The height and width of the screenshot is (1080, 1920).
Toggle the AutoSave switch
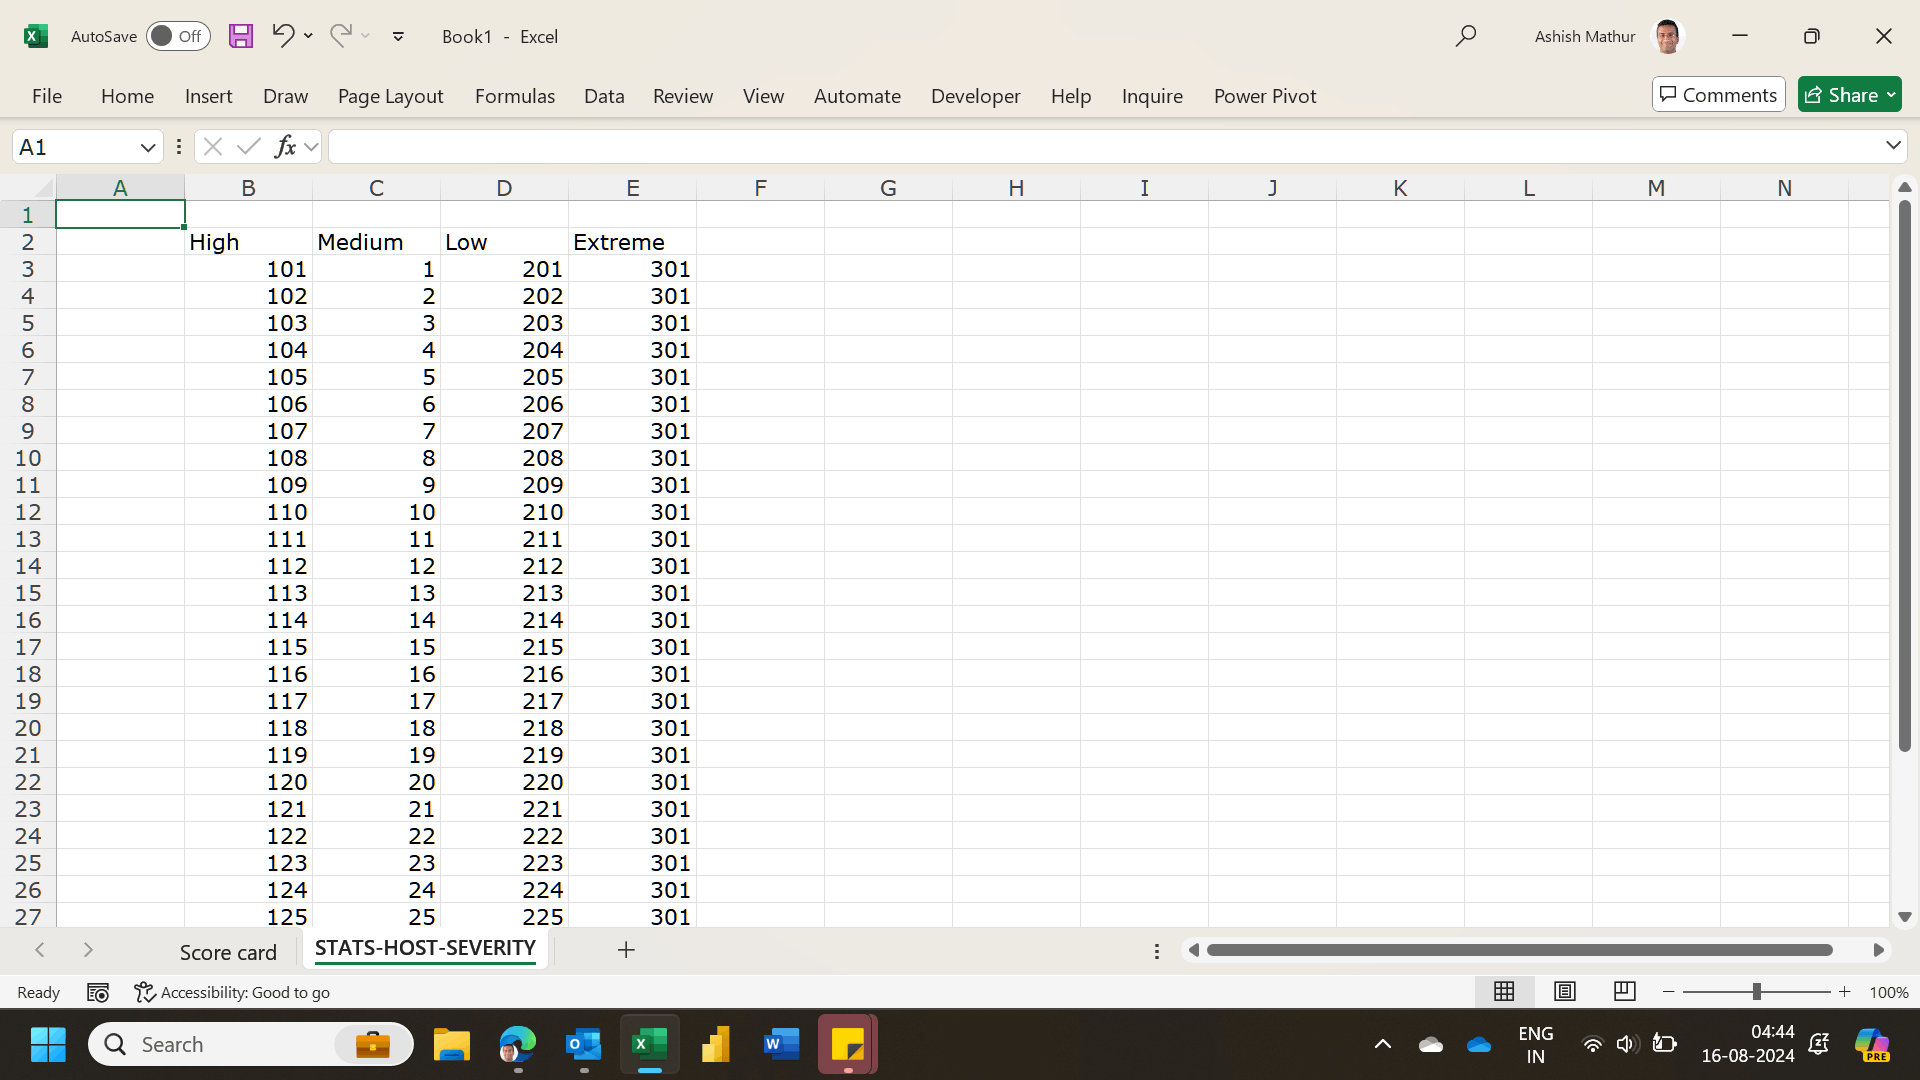click(178, 36)
